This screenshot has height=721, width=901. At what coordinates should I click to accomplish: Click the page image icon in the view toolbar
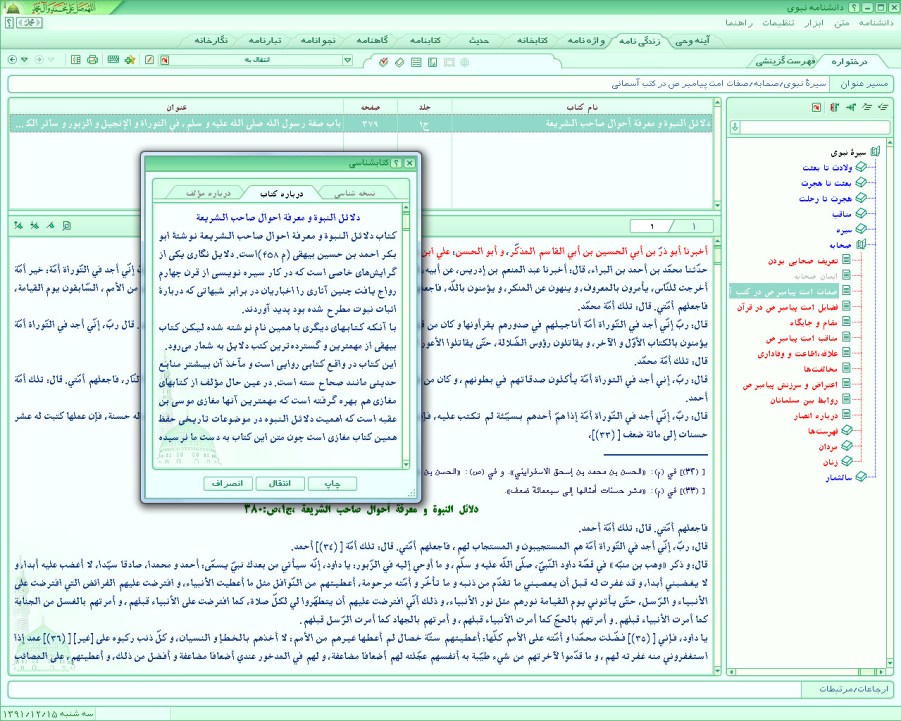433,62
